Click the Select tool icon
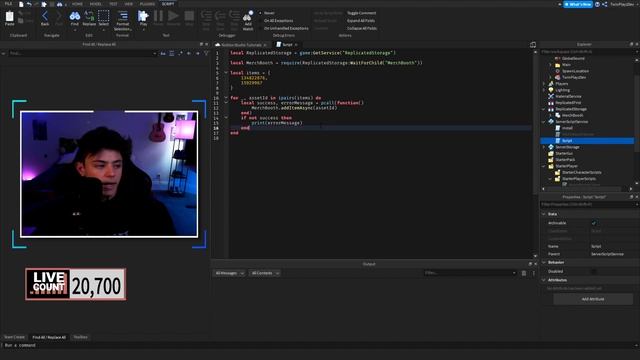The width and height of the screenshot is (640, 360). (x=104, y=17)
